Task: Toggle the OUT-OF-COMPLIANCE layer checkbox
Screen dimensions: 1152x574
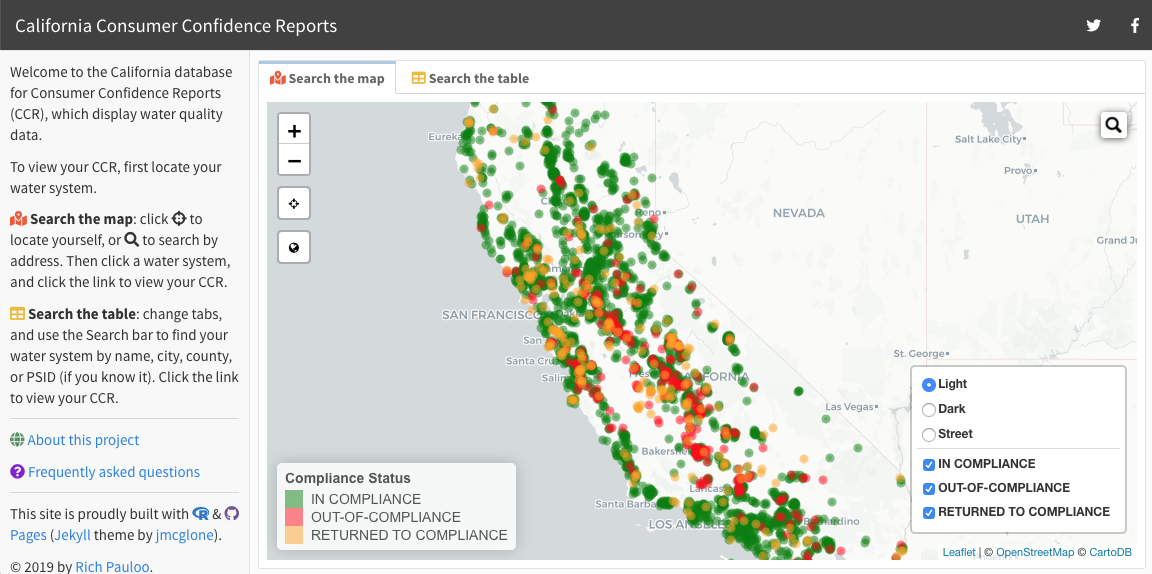Action: click(929, 488)
